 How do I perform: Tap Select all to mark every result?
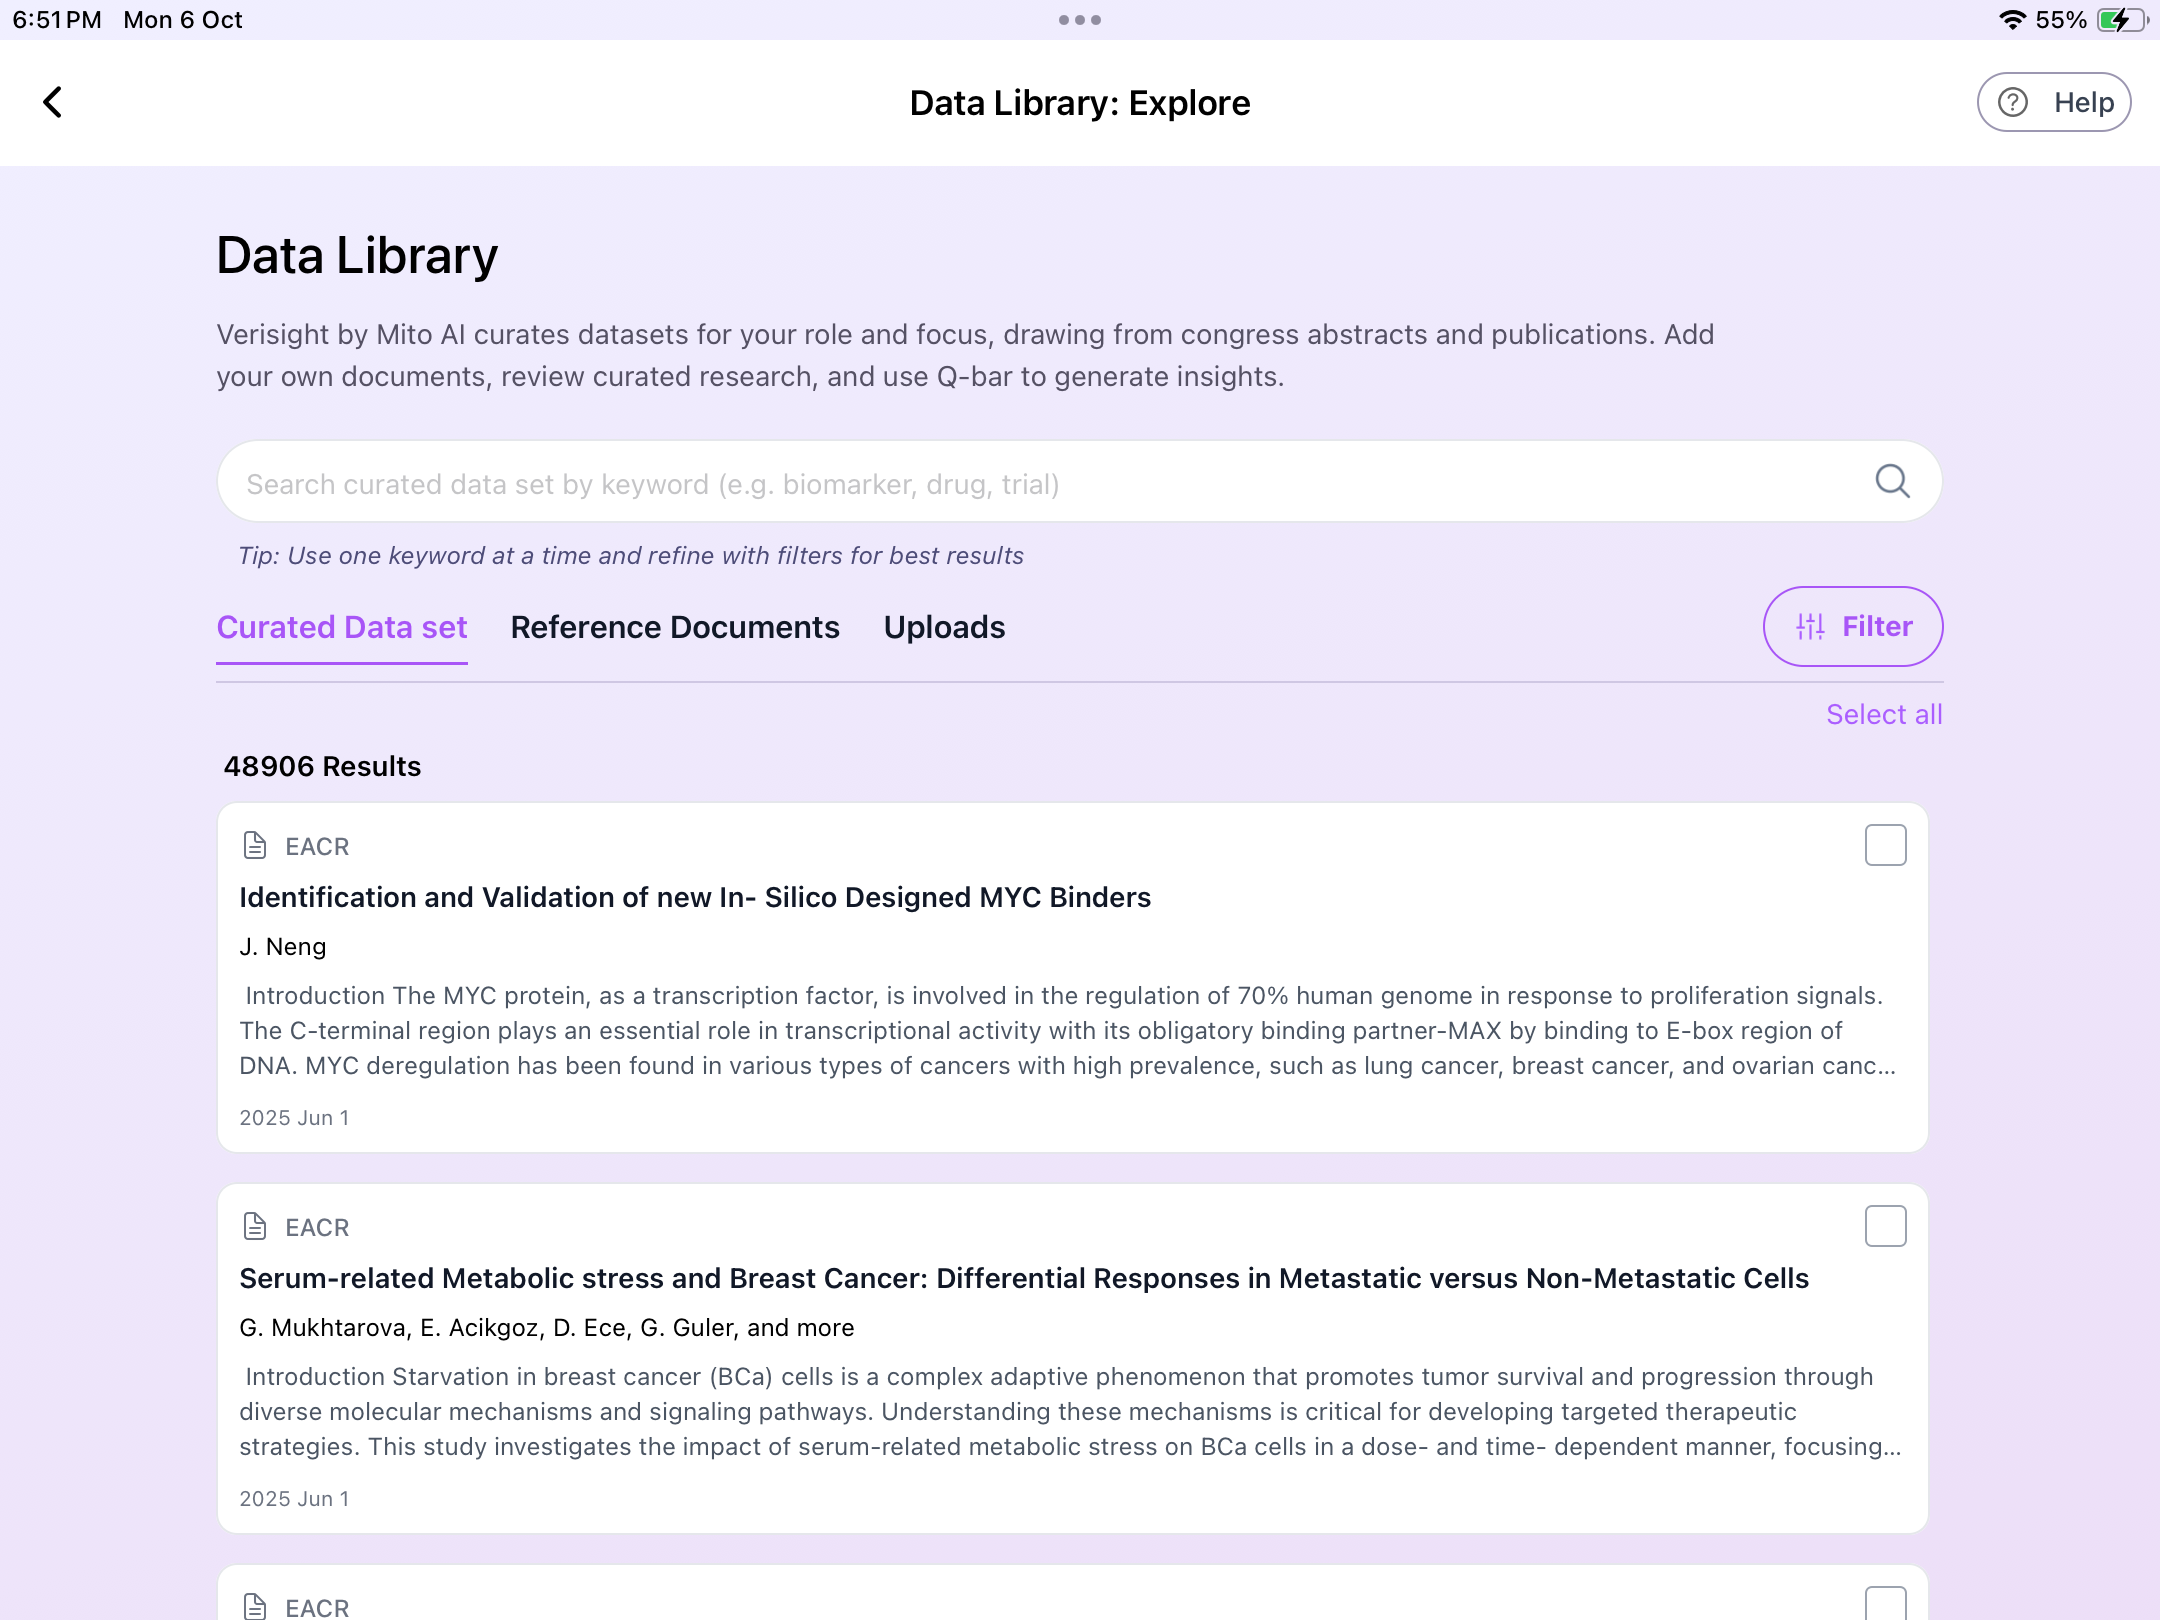1884,713
